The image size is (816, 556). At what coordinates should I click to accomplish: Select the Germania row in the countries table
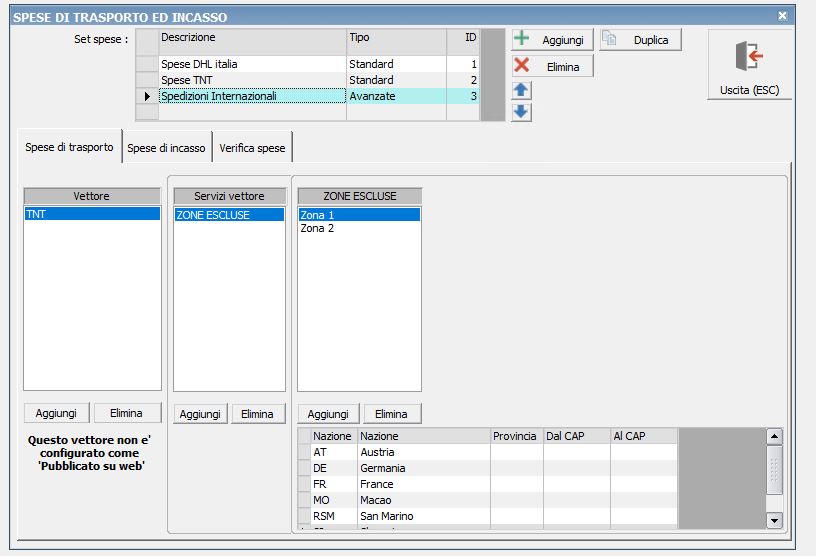point(487,468)
